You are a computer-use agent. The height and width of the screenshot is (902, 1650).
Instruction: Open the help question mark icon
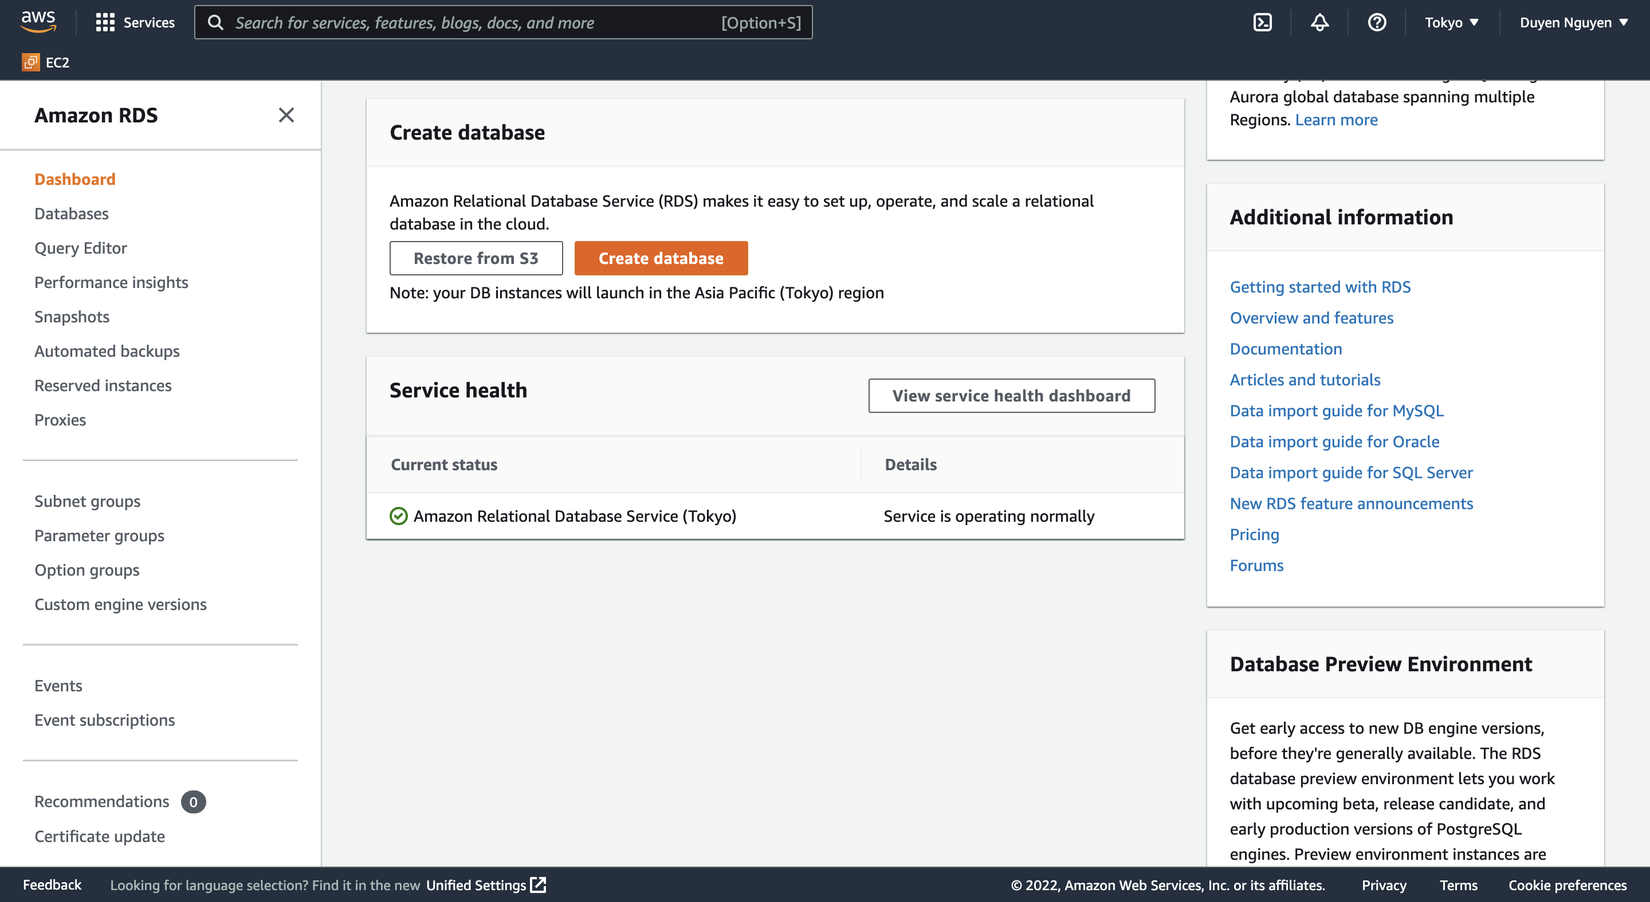(1377, 22)
